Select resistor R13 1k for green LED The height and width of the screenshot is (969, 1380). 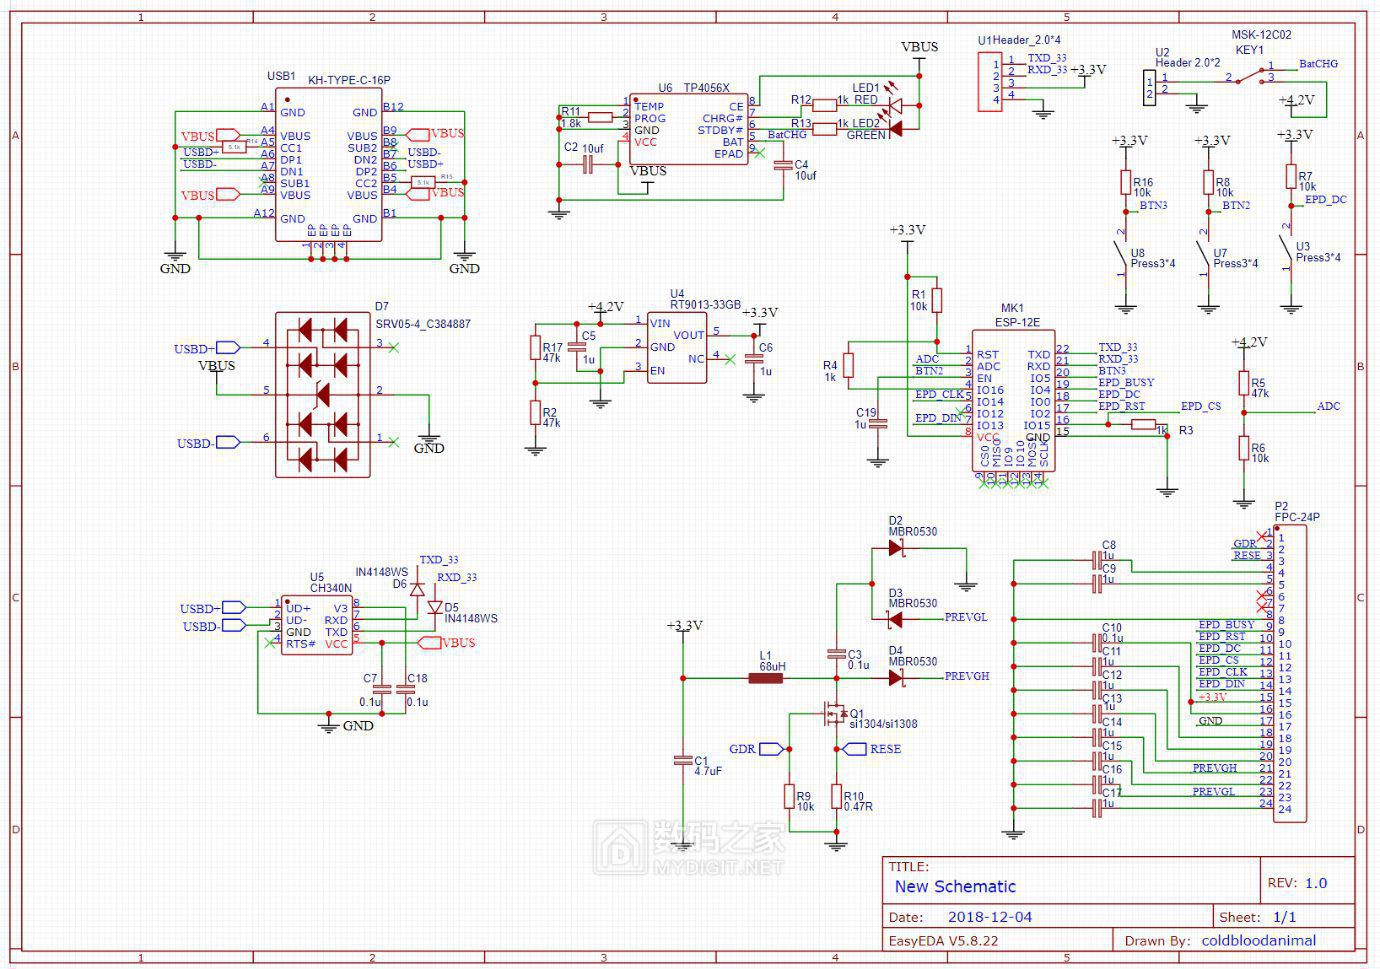pyautogui.click(x=825, y=128)
